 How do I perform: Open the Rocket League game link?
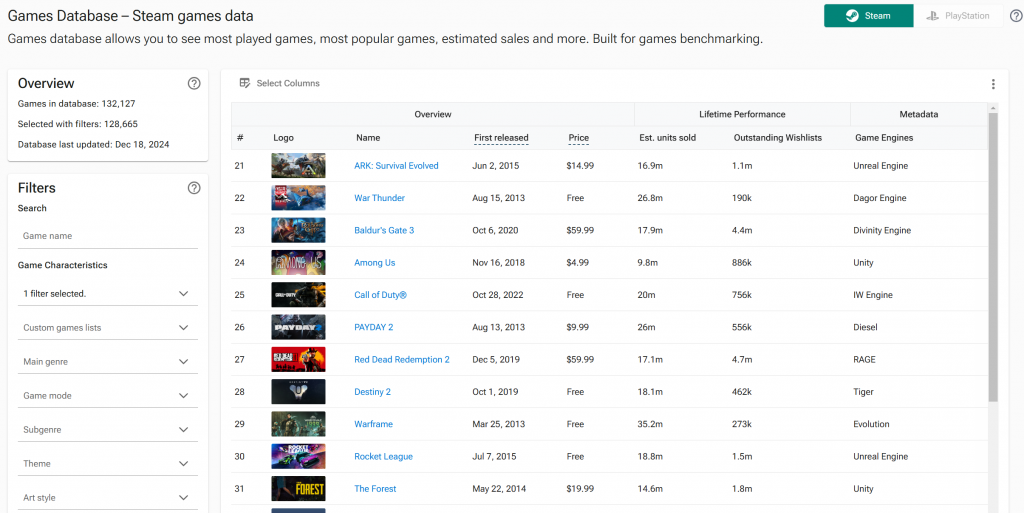pos(383,456)
